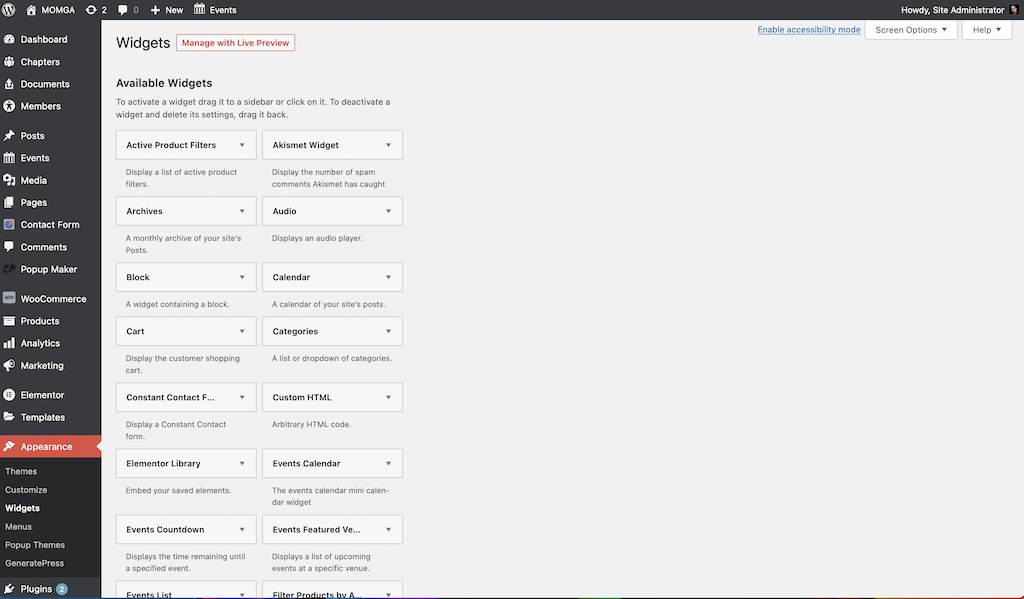The height and width of the screenshot is (599, 1024).
Task: Expand the Archives widget arrow
Action: [242, 211]
